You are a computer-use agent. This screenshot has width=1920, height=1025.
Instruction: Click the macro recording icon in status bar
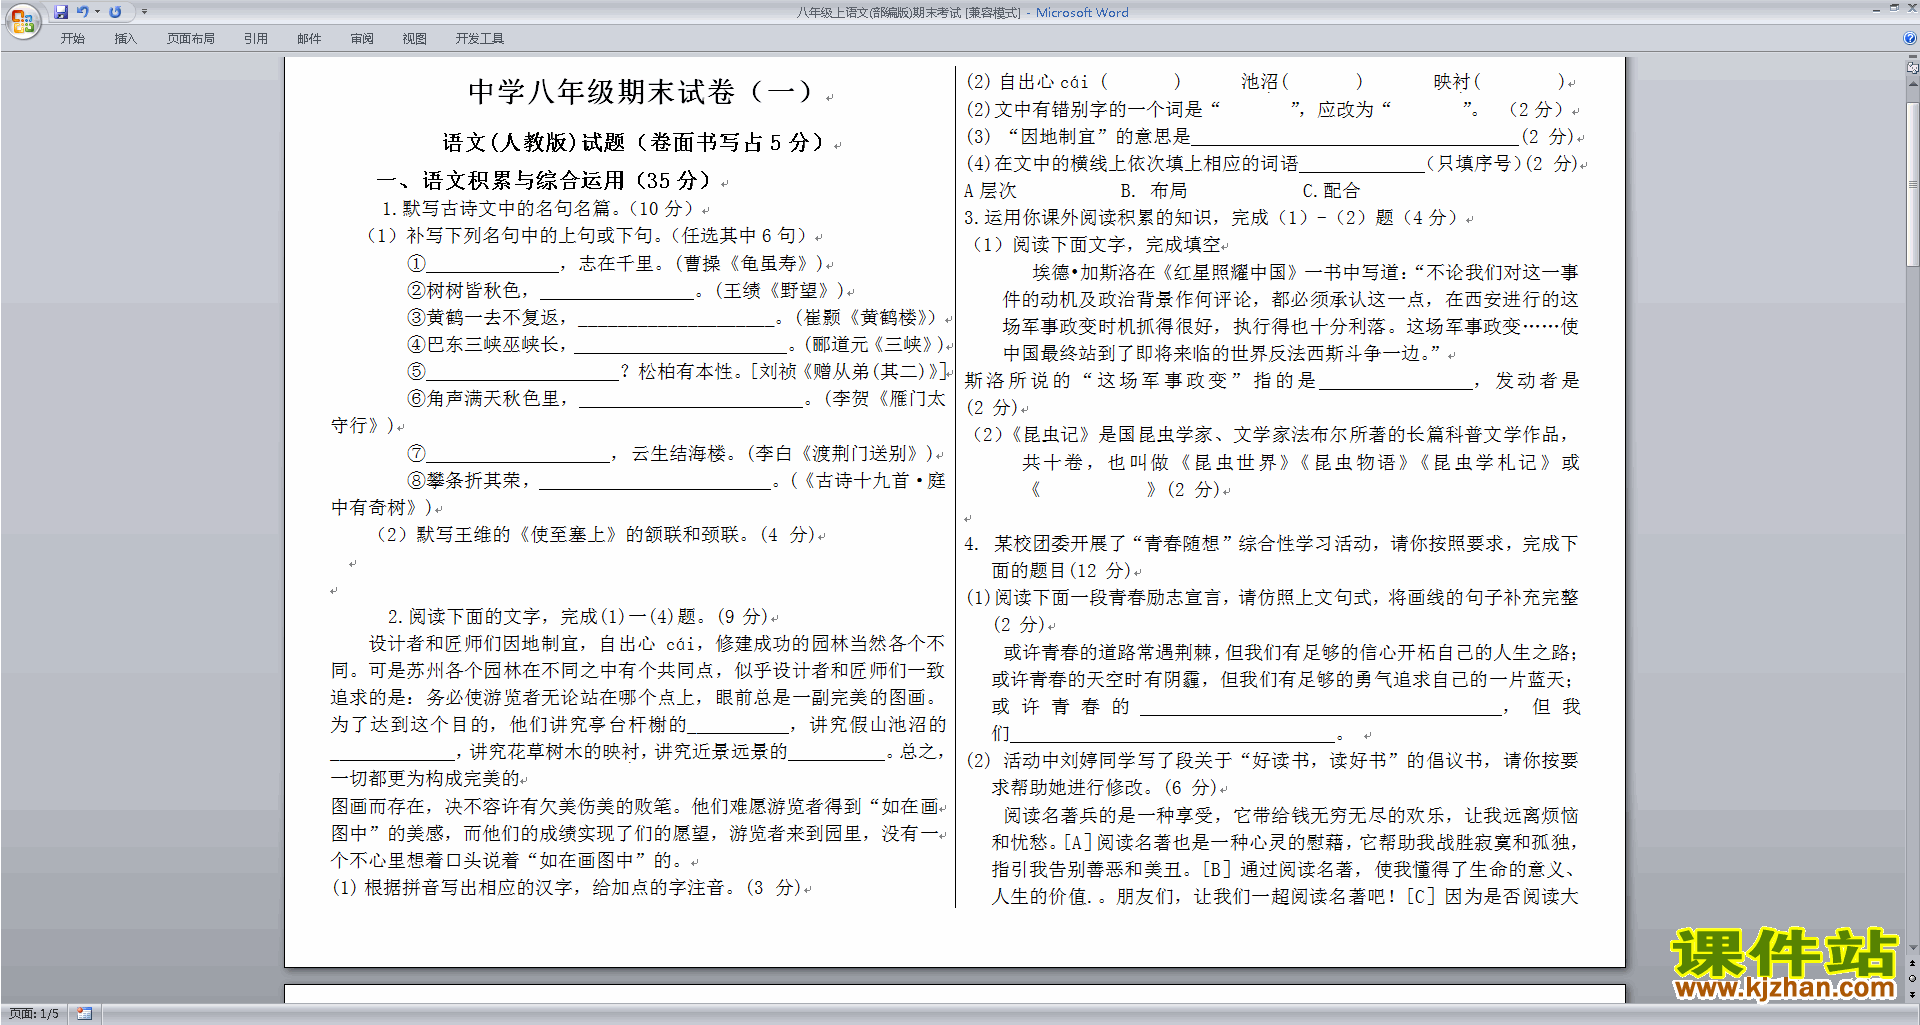click(x=85, y=1014)
